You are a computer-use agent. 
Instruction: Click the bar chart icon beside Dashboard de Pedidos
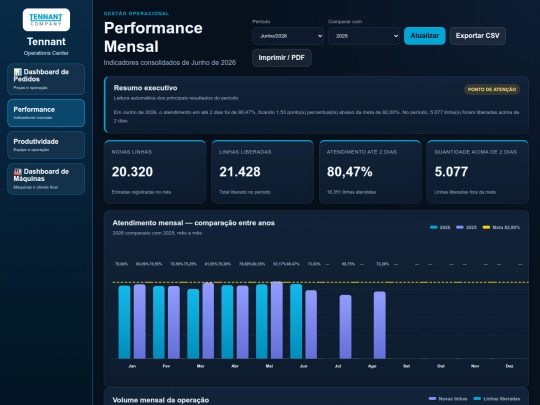(x=18, y=72)
